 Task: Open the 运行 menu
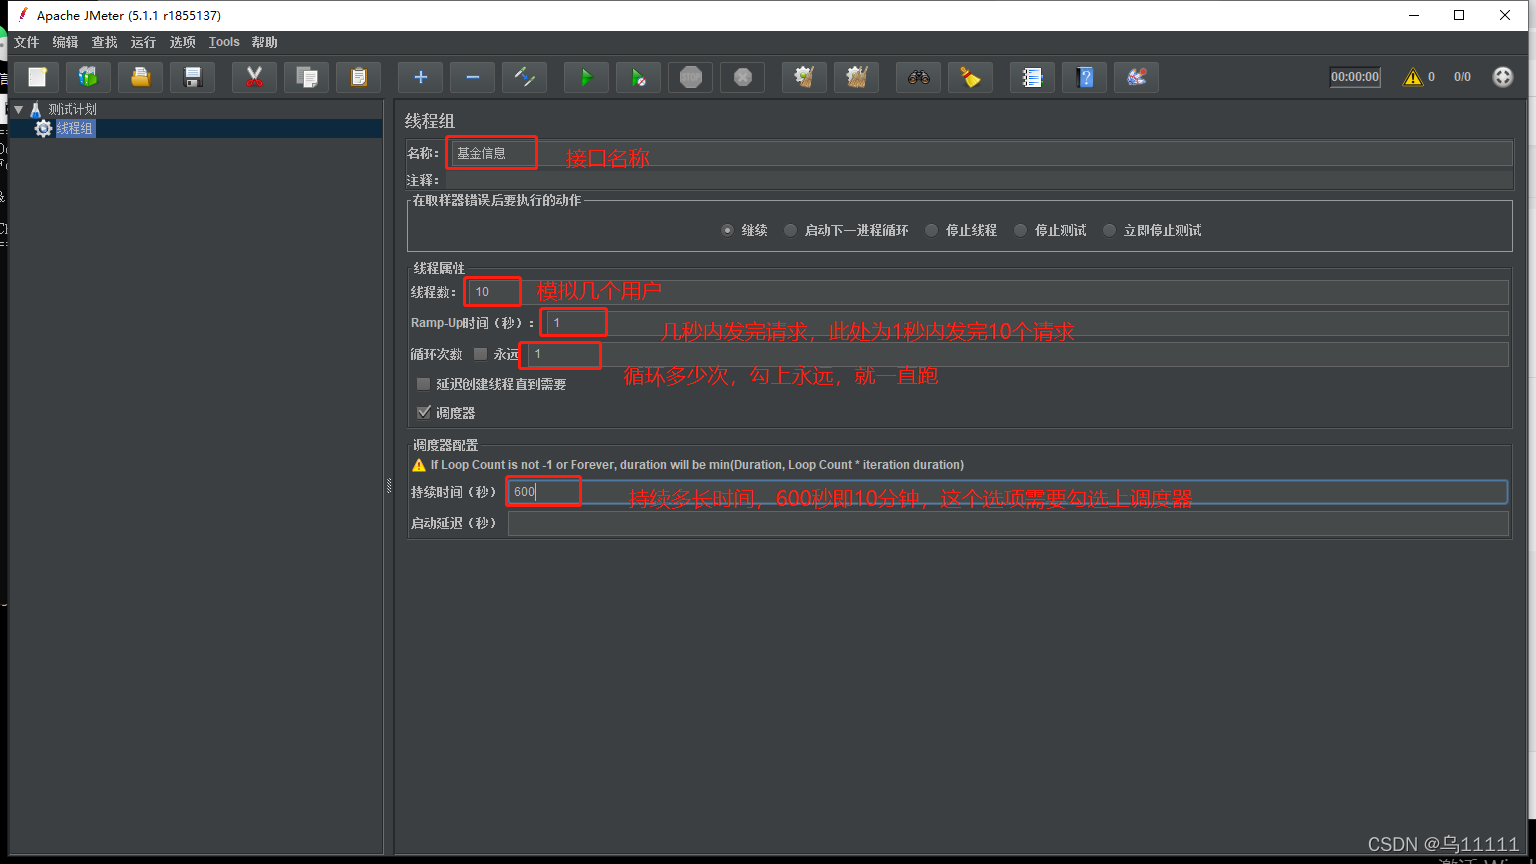point(143,42)
